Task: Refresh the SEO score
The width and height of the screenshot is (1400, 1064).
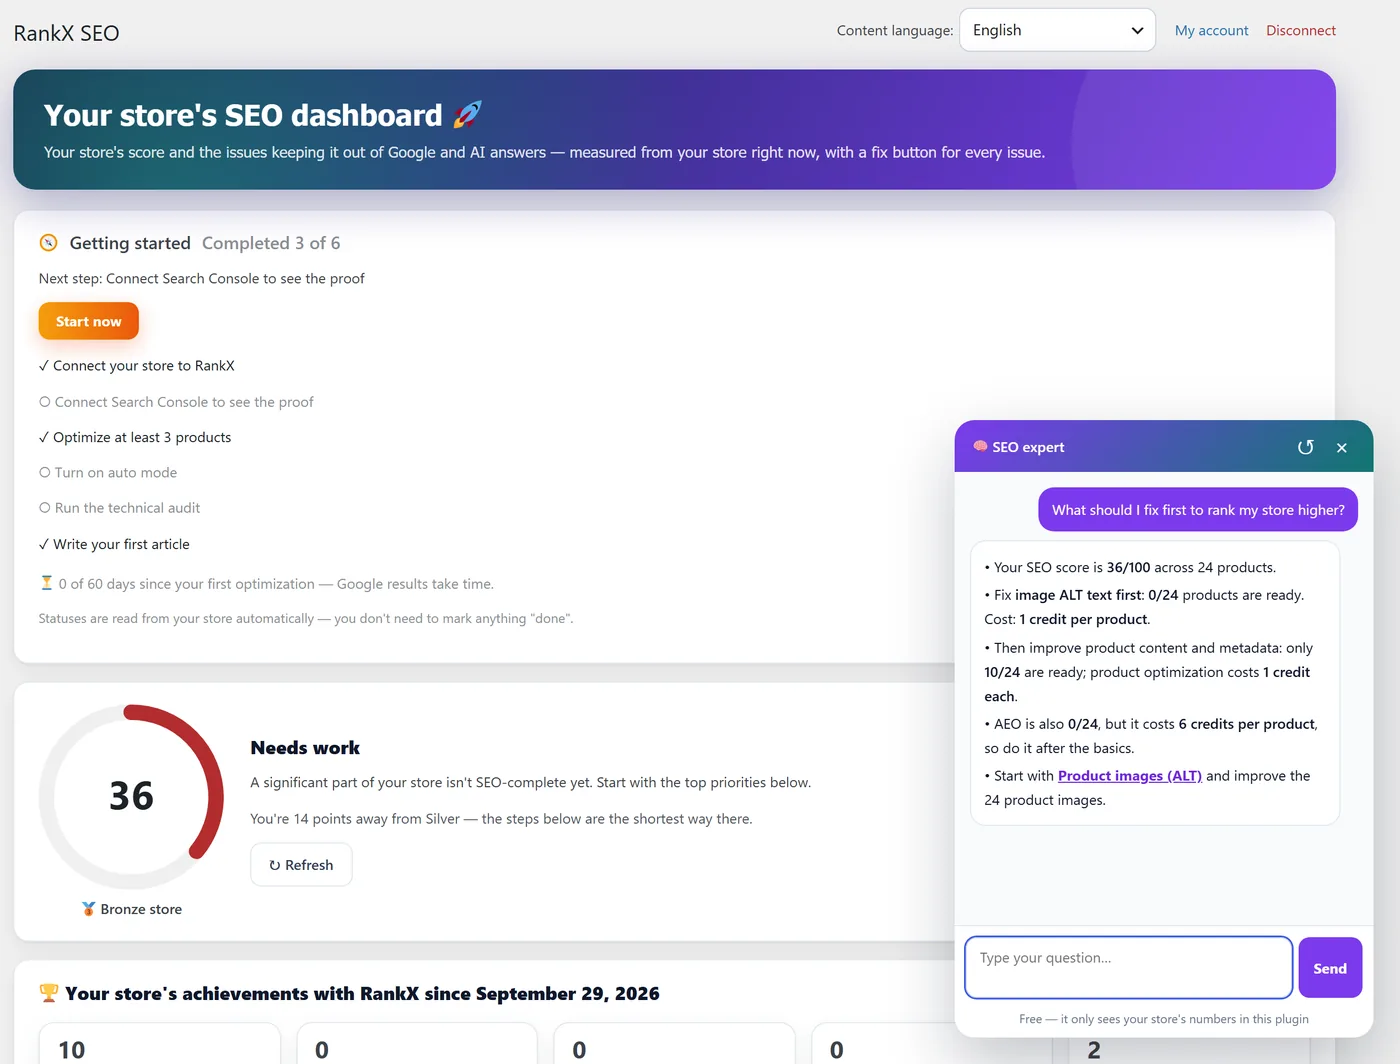Action: coord(301,865)
